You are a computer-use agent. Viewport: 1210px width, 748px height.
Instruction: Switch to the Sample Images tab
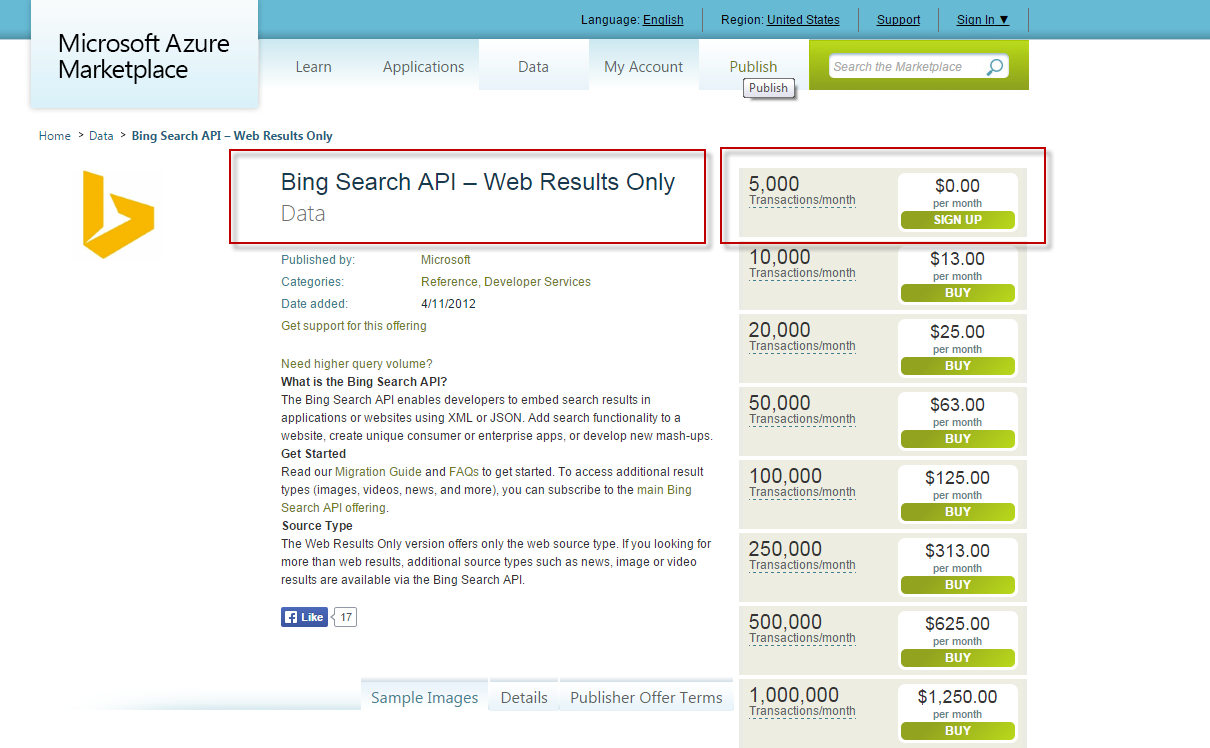(425, 698)
